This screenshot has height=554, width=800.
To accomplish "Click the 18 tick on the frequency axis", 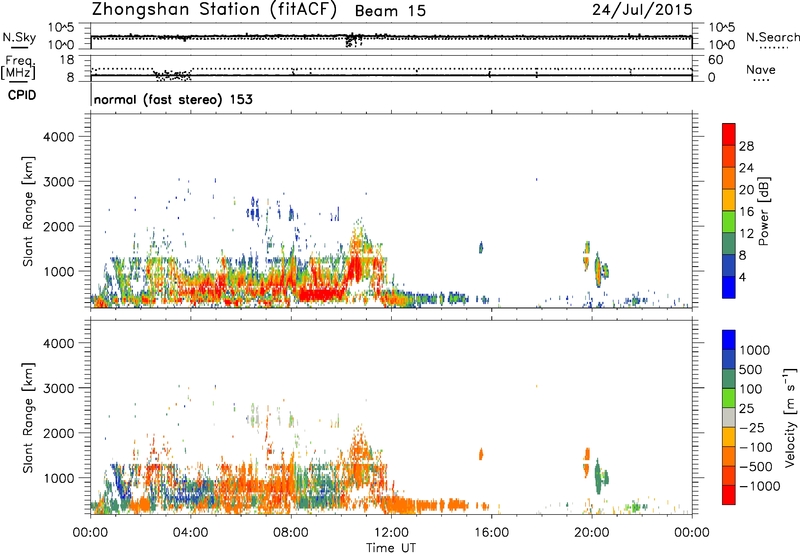I will pyautogui.click(x=67, y=60).
